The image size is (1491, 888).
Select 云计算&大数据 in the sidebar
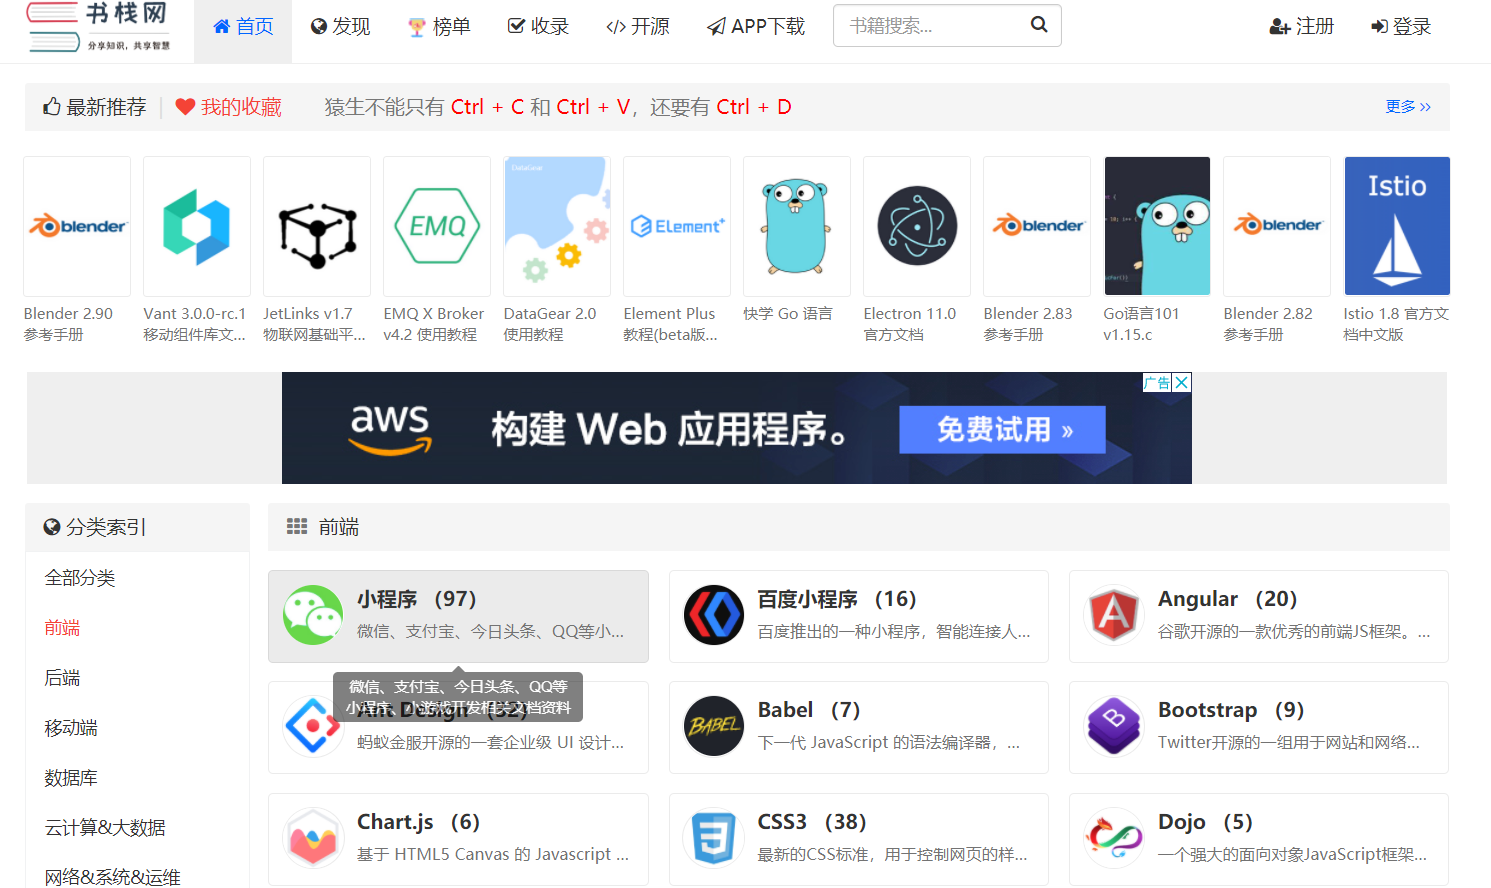tap(105, 828)
